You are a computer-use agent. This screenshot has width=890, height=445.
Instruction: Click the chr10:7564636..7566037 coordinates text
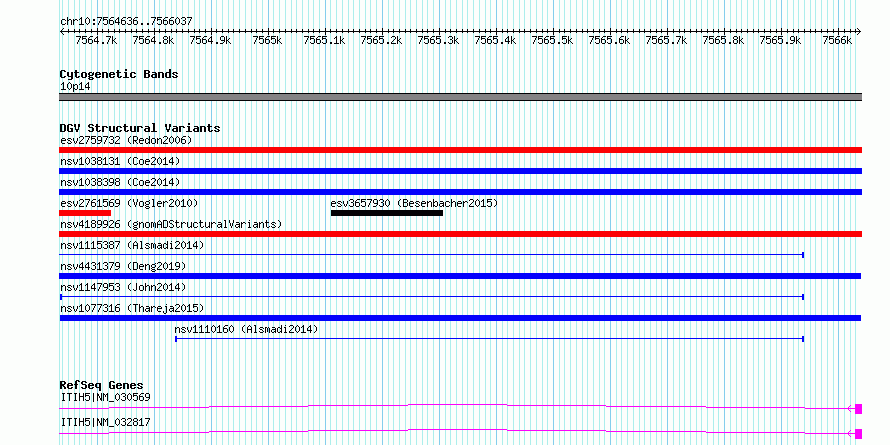click(x=127, y=21)
